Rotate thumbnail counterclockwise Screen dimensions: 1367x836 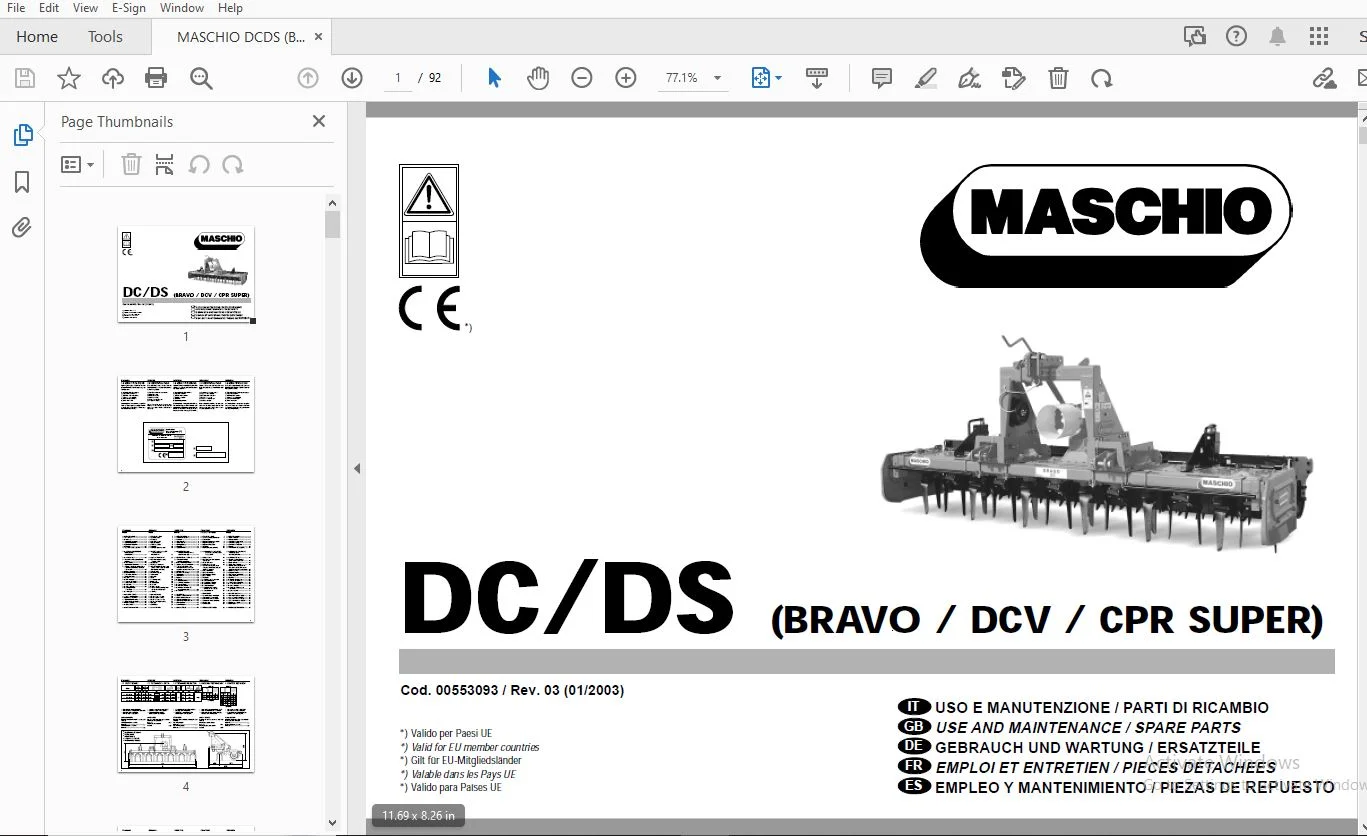click(x=199, y=165)
